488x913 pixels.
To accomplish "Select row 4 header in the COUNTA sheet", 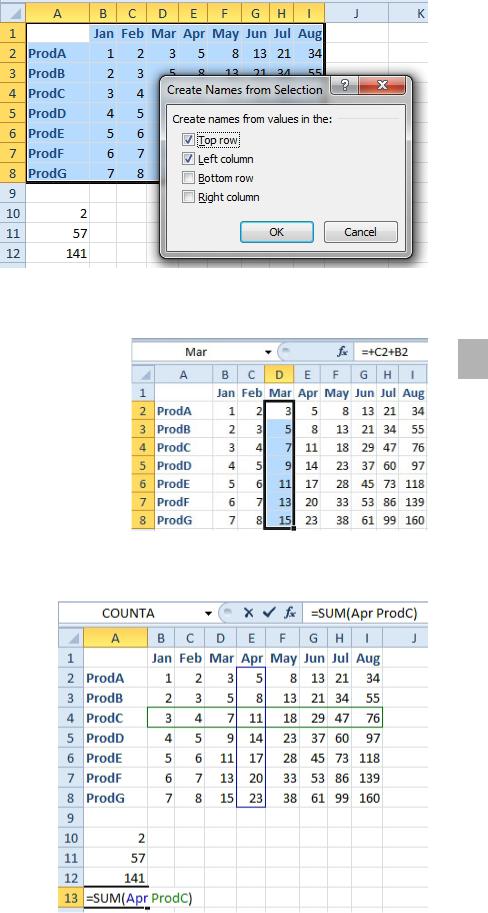I will point(70,718).
